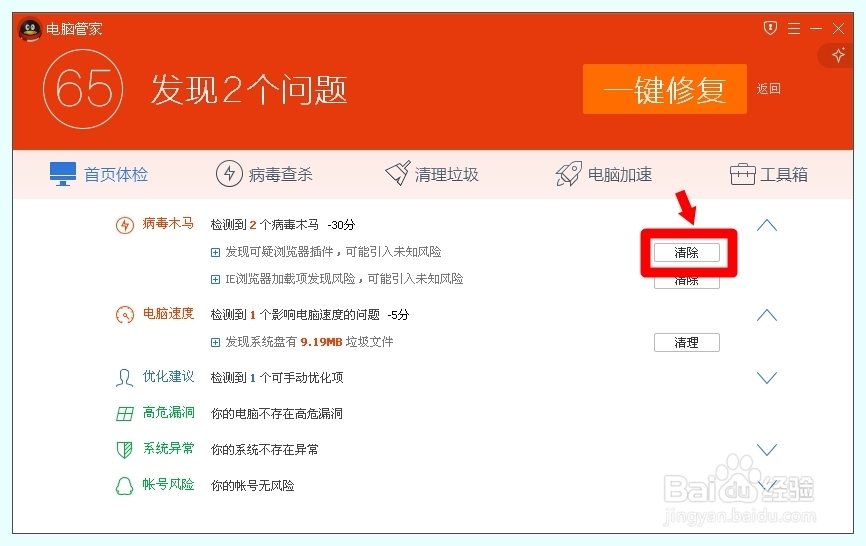Click the 优化建议 category label
866x546 pixels.
coord(168,377)
